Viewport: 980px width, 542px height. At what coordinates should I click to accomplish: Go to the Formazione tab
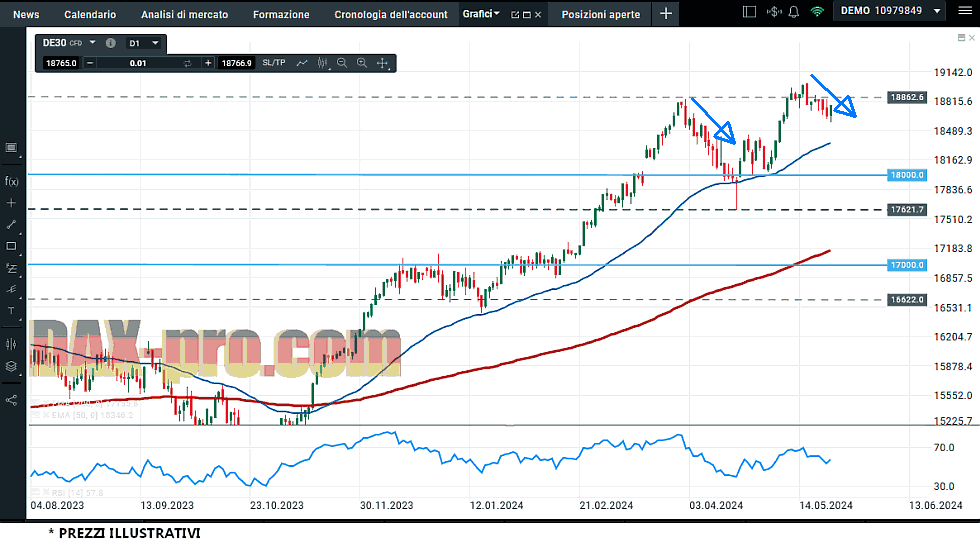[281, 14]
